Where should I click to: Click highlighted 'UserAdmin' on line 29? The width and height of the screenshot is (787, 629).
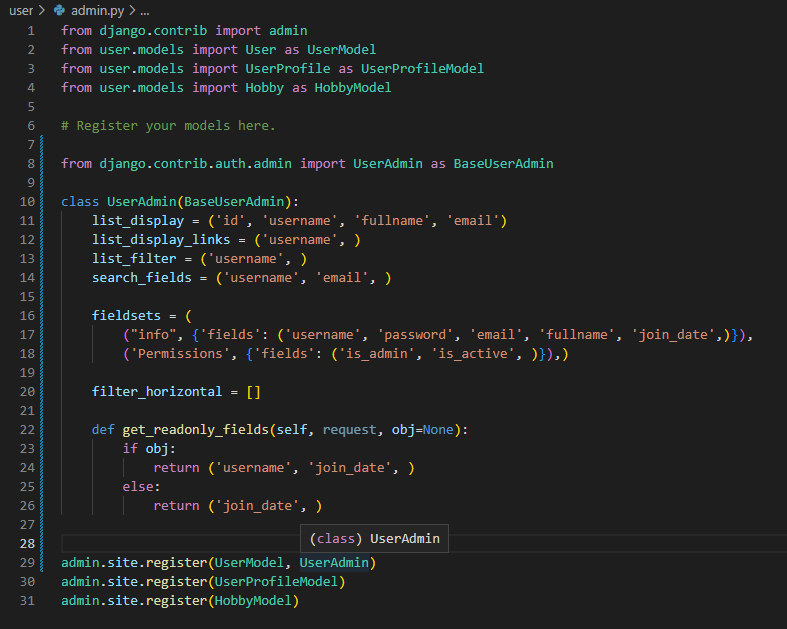334,563
